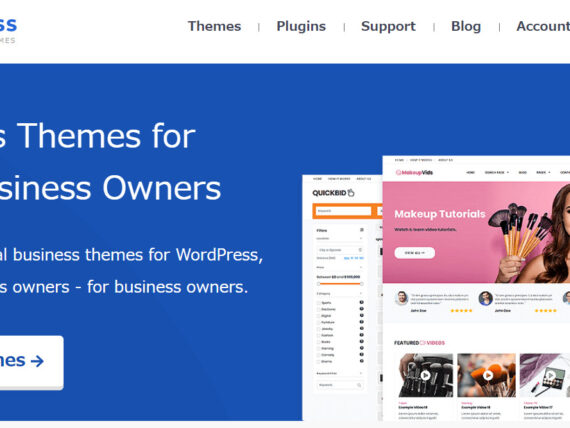Open the Plugins menu item
This screenshot has width=570, height=428.
click(x=301, y=26)
